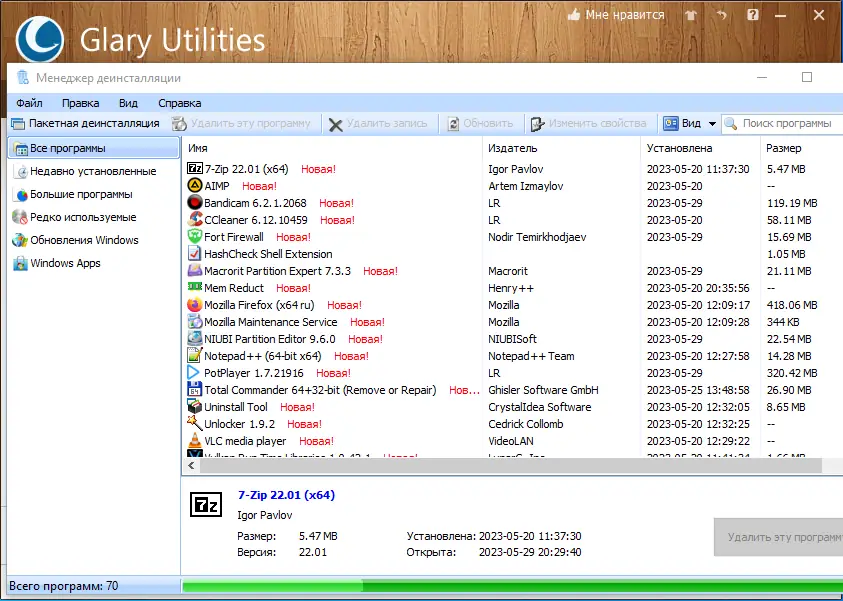Screen dimensions: 843x601
Task: Click Изменить свойства toolbar button
Action: pyautogui.click(x=589, y=124)
